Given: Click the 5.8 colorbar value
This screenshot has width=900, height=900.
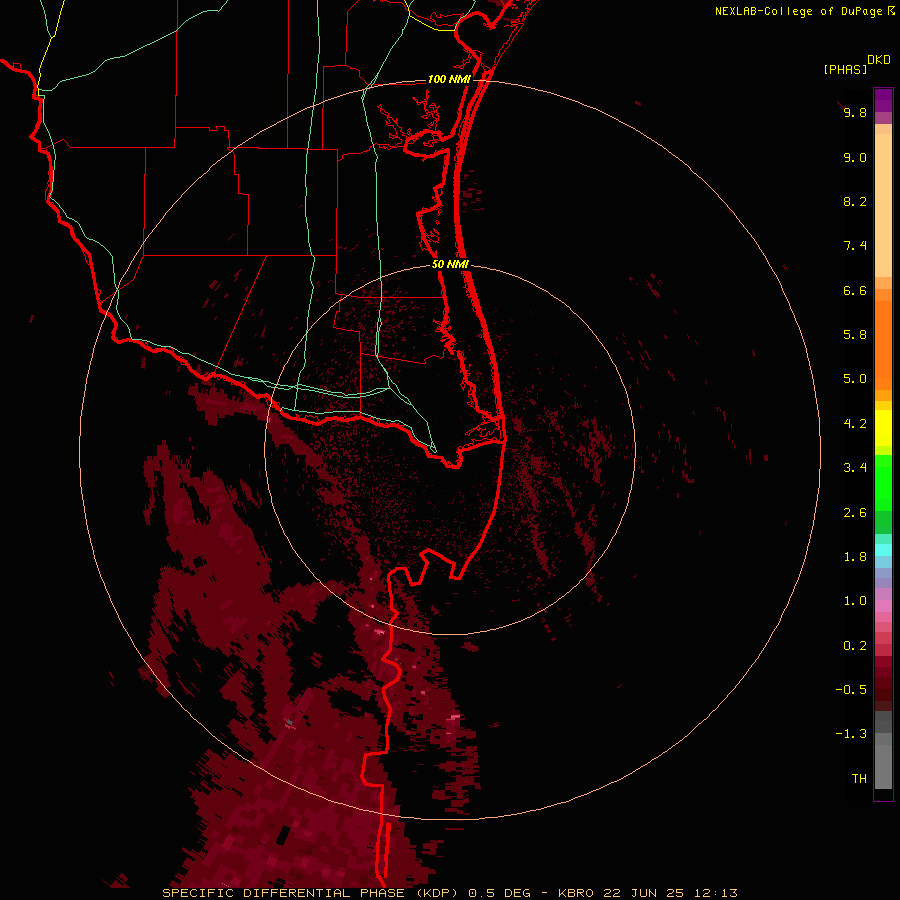Looking at the screenshot, I should (x=855, y=335).
